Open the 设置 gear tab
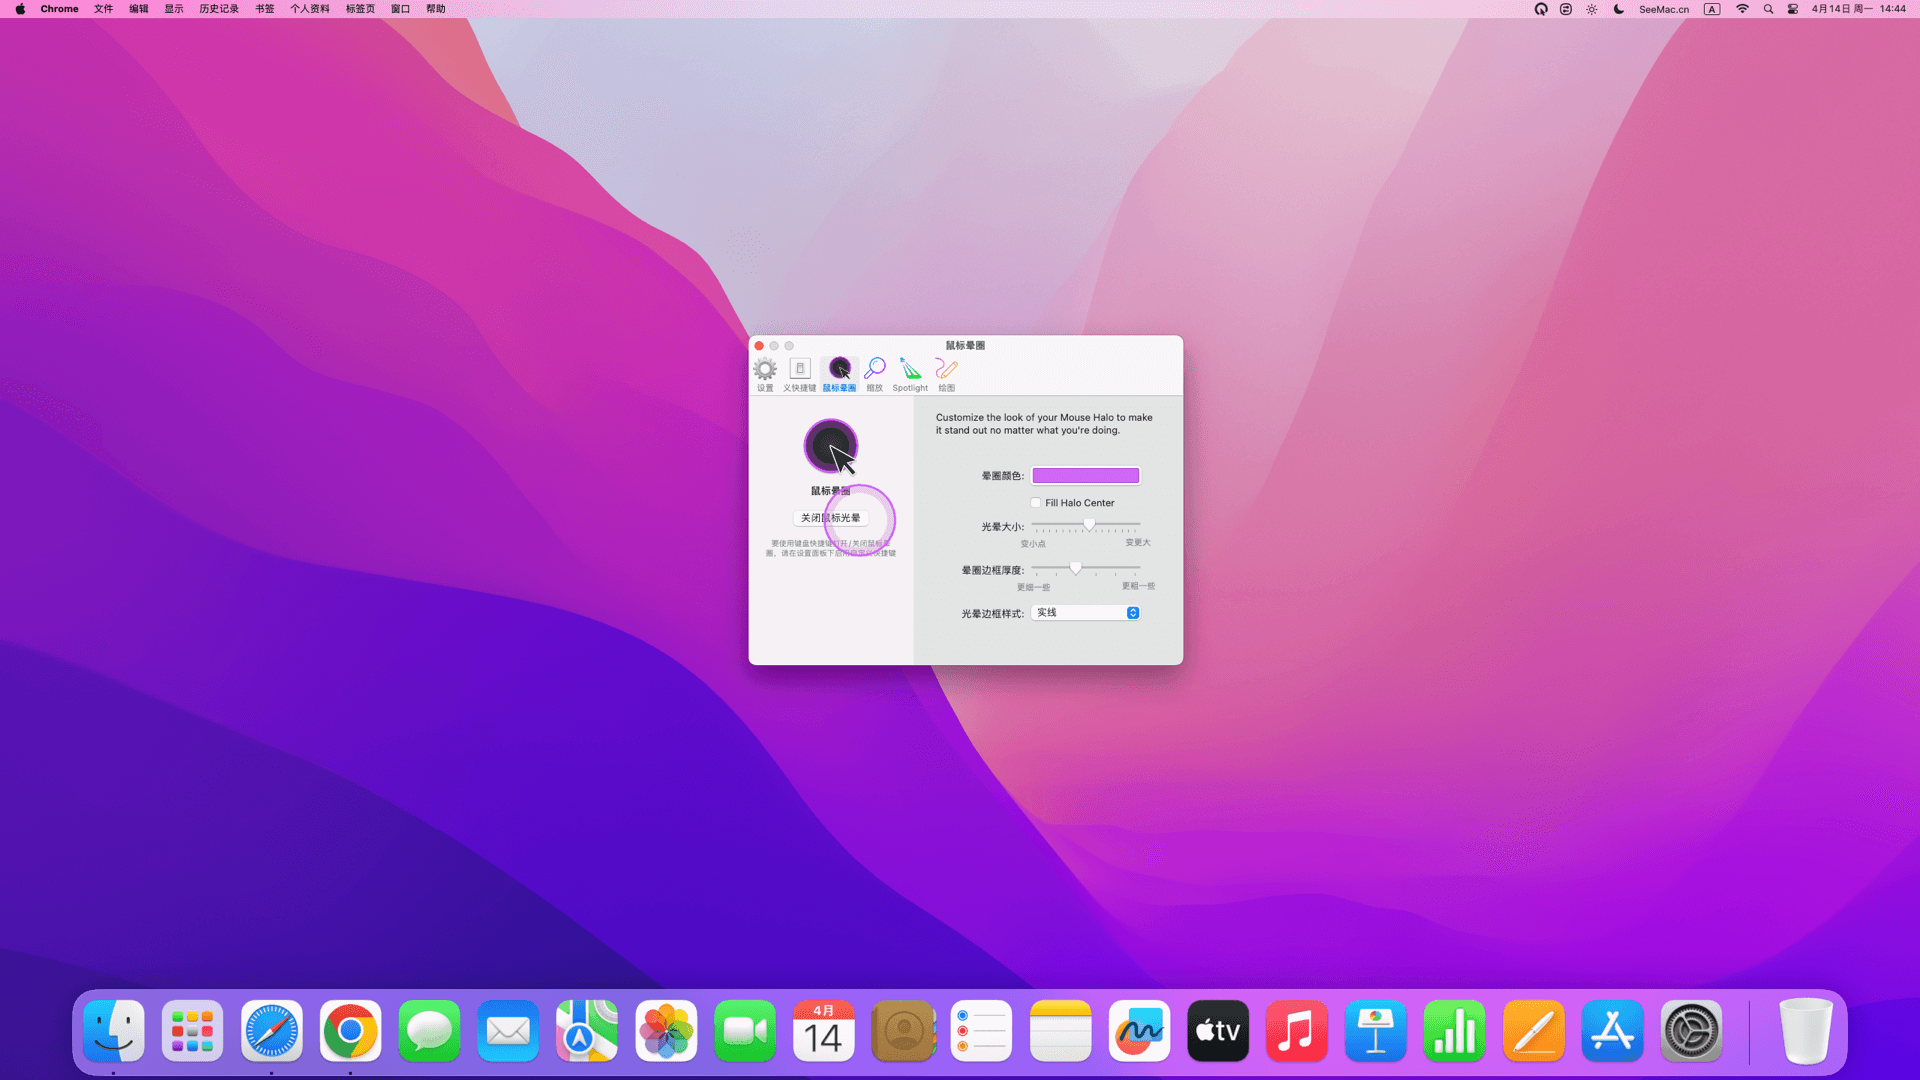Viewport: 1920px width, 1080px height. [x=765, y=374]
